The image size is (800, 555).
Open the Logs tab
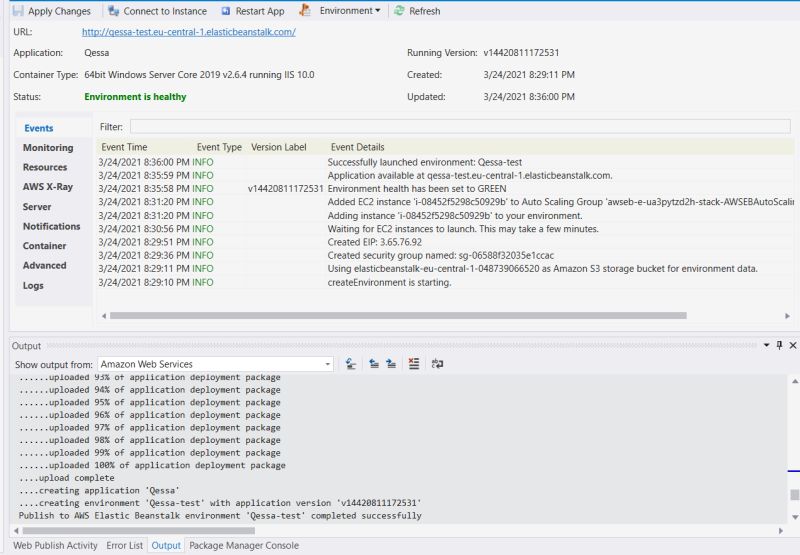coord(33,285)
